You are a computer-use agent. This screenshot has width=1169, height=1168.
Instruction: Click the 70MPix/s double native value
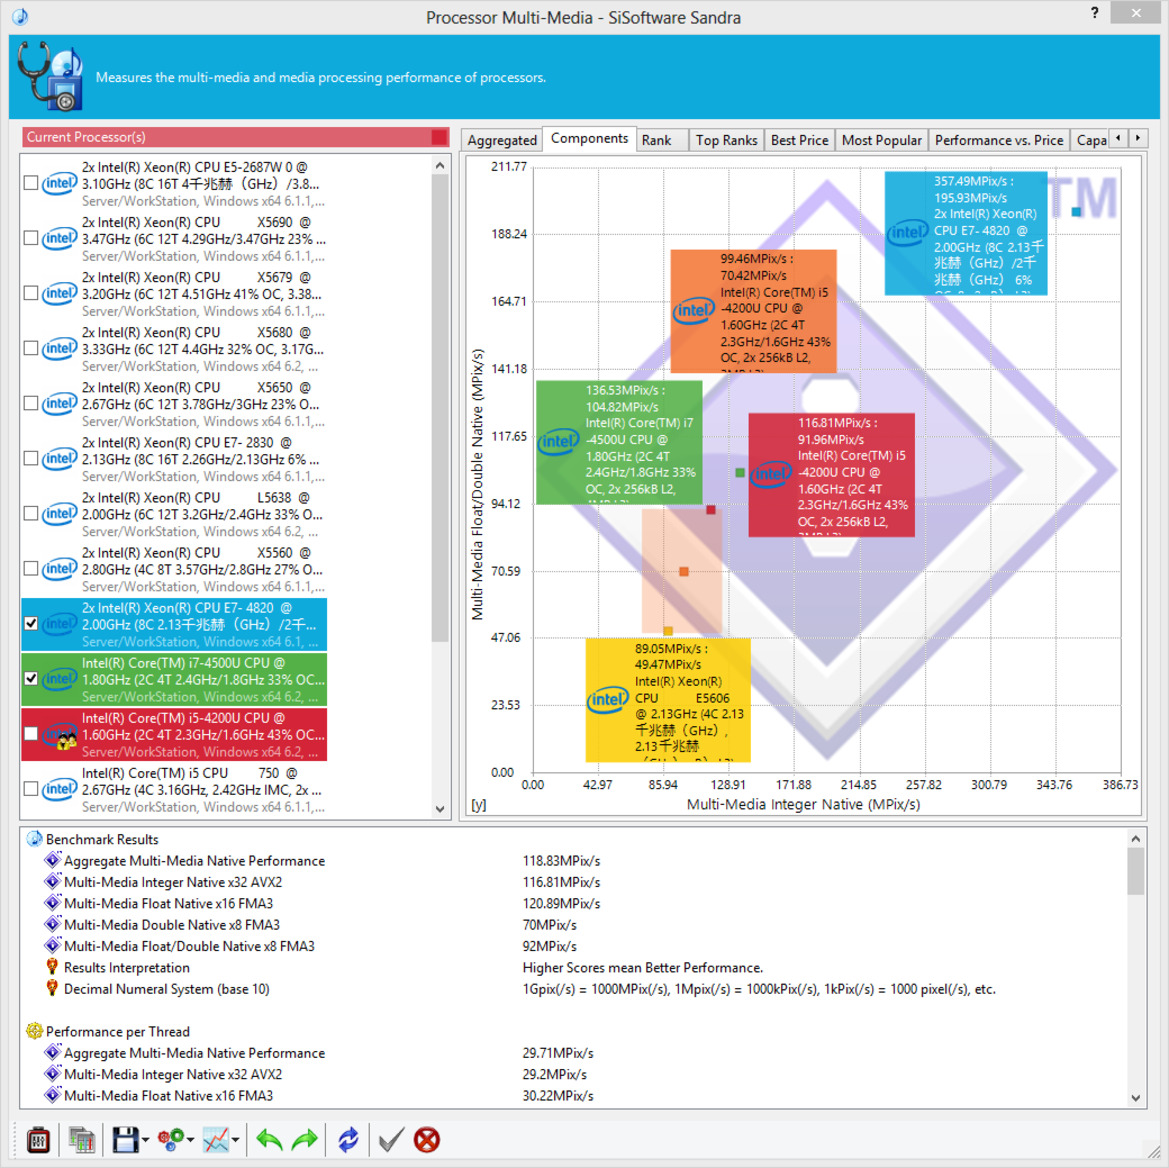coord(549,925)
